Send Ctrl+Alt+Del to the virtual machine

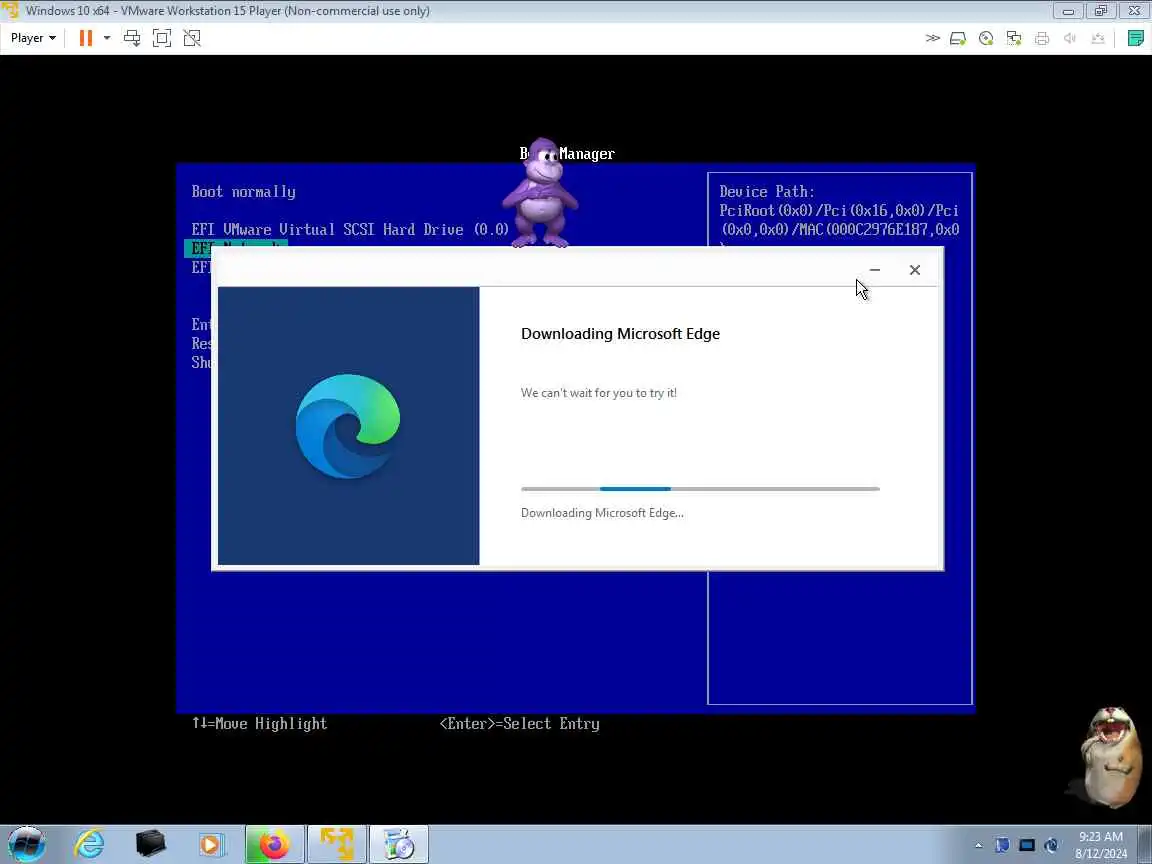[132, 38]
